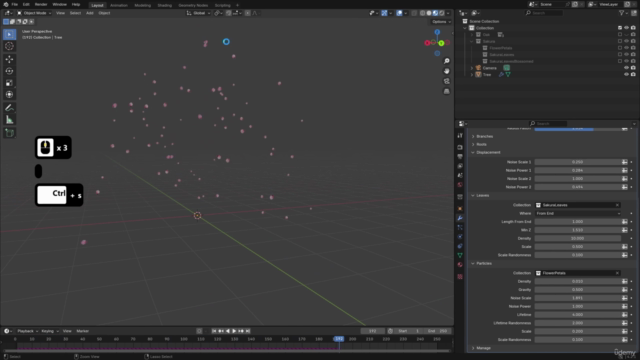Collapse the Particles panel
Screen dimensions: 640x360
pos(484,263)
